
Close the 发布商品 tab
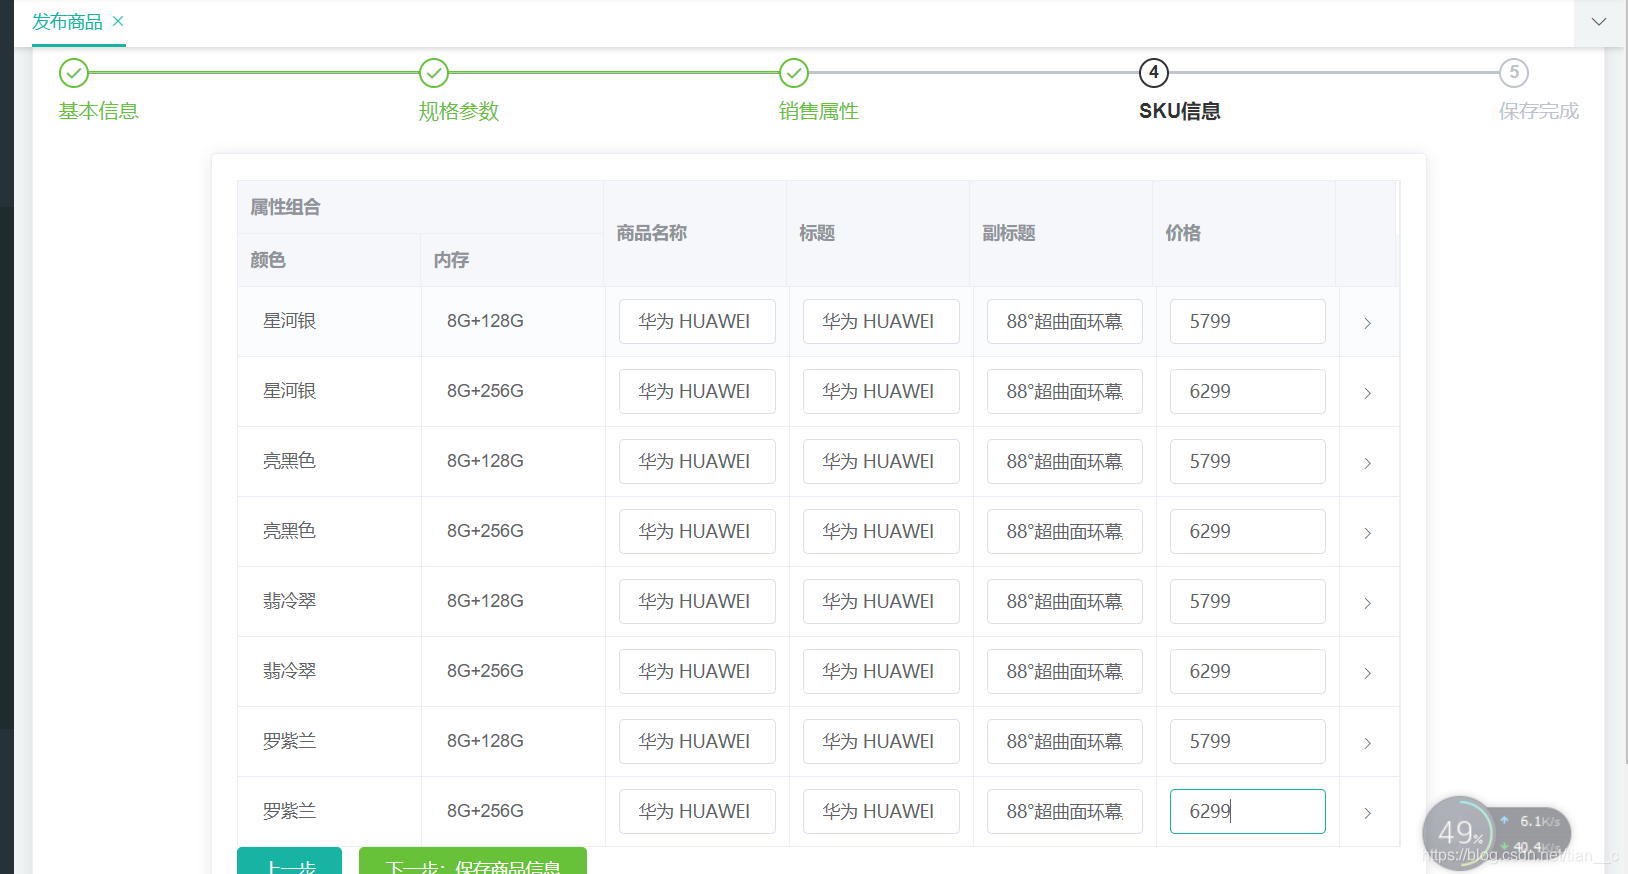click(118, 21)
